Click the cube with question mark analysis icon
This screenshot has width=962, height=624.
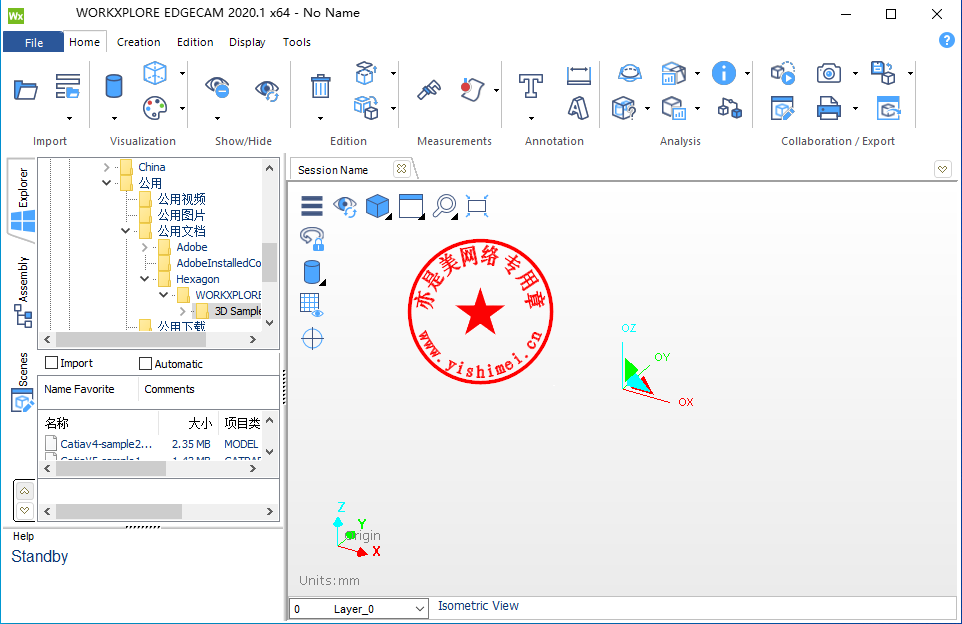[624, 109]
